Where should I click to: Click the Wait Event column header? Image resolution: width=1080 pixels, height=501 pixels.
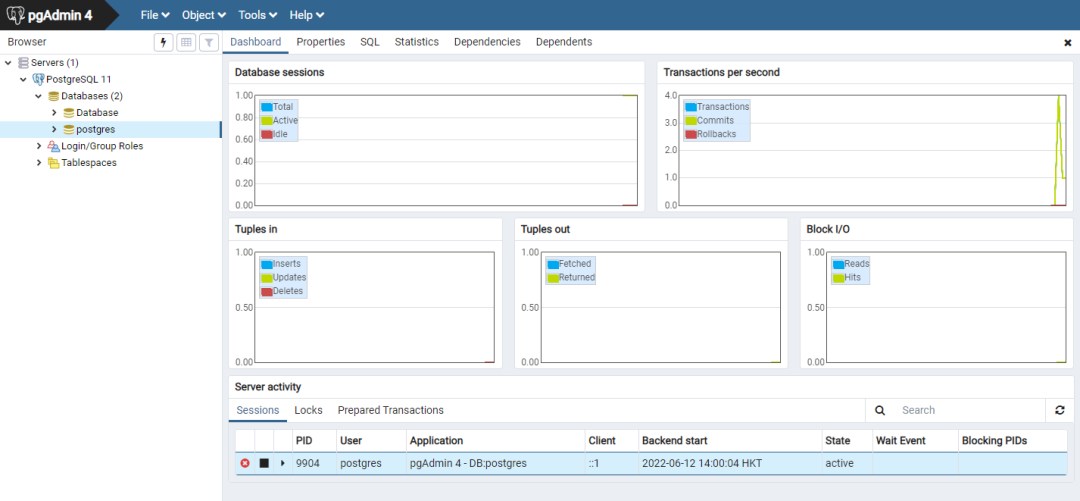pos(915,440)
